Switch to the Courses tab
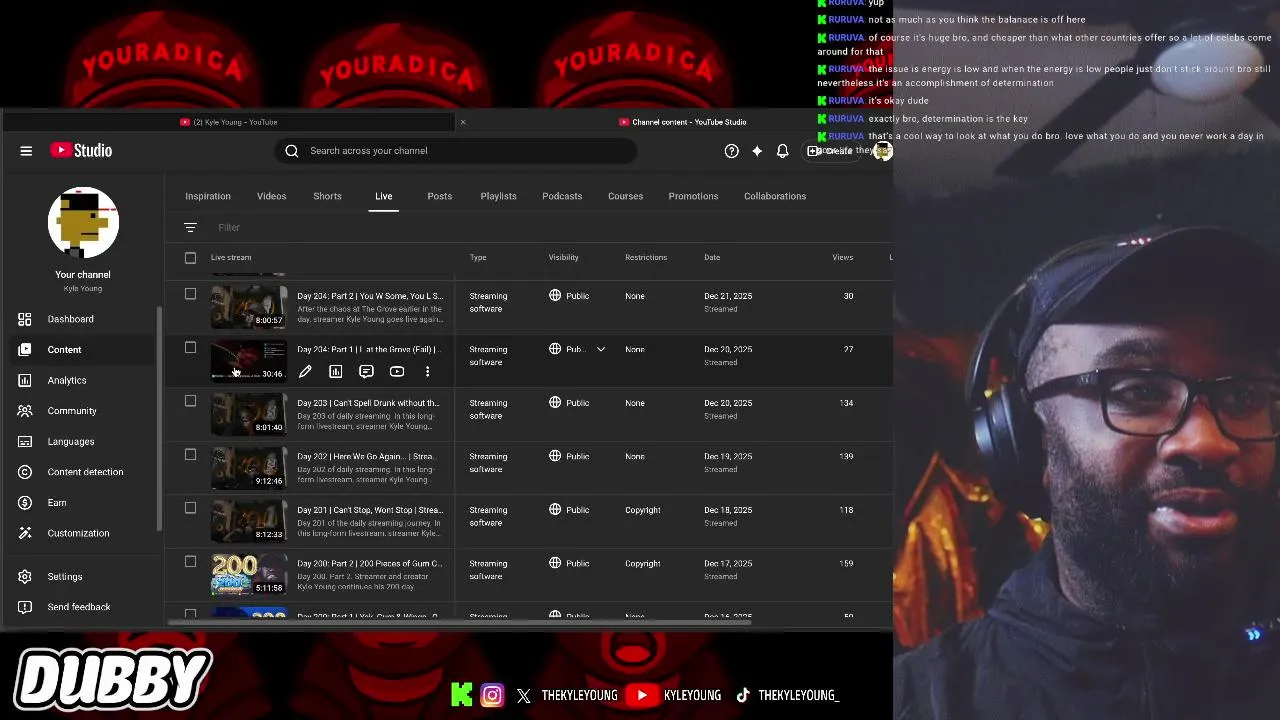The width and height of the screenshot is (1280, 720). [625, 196]
